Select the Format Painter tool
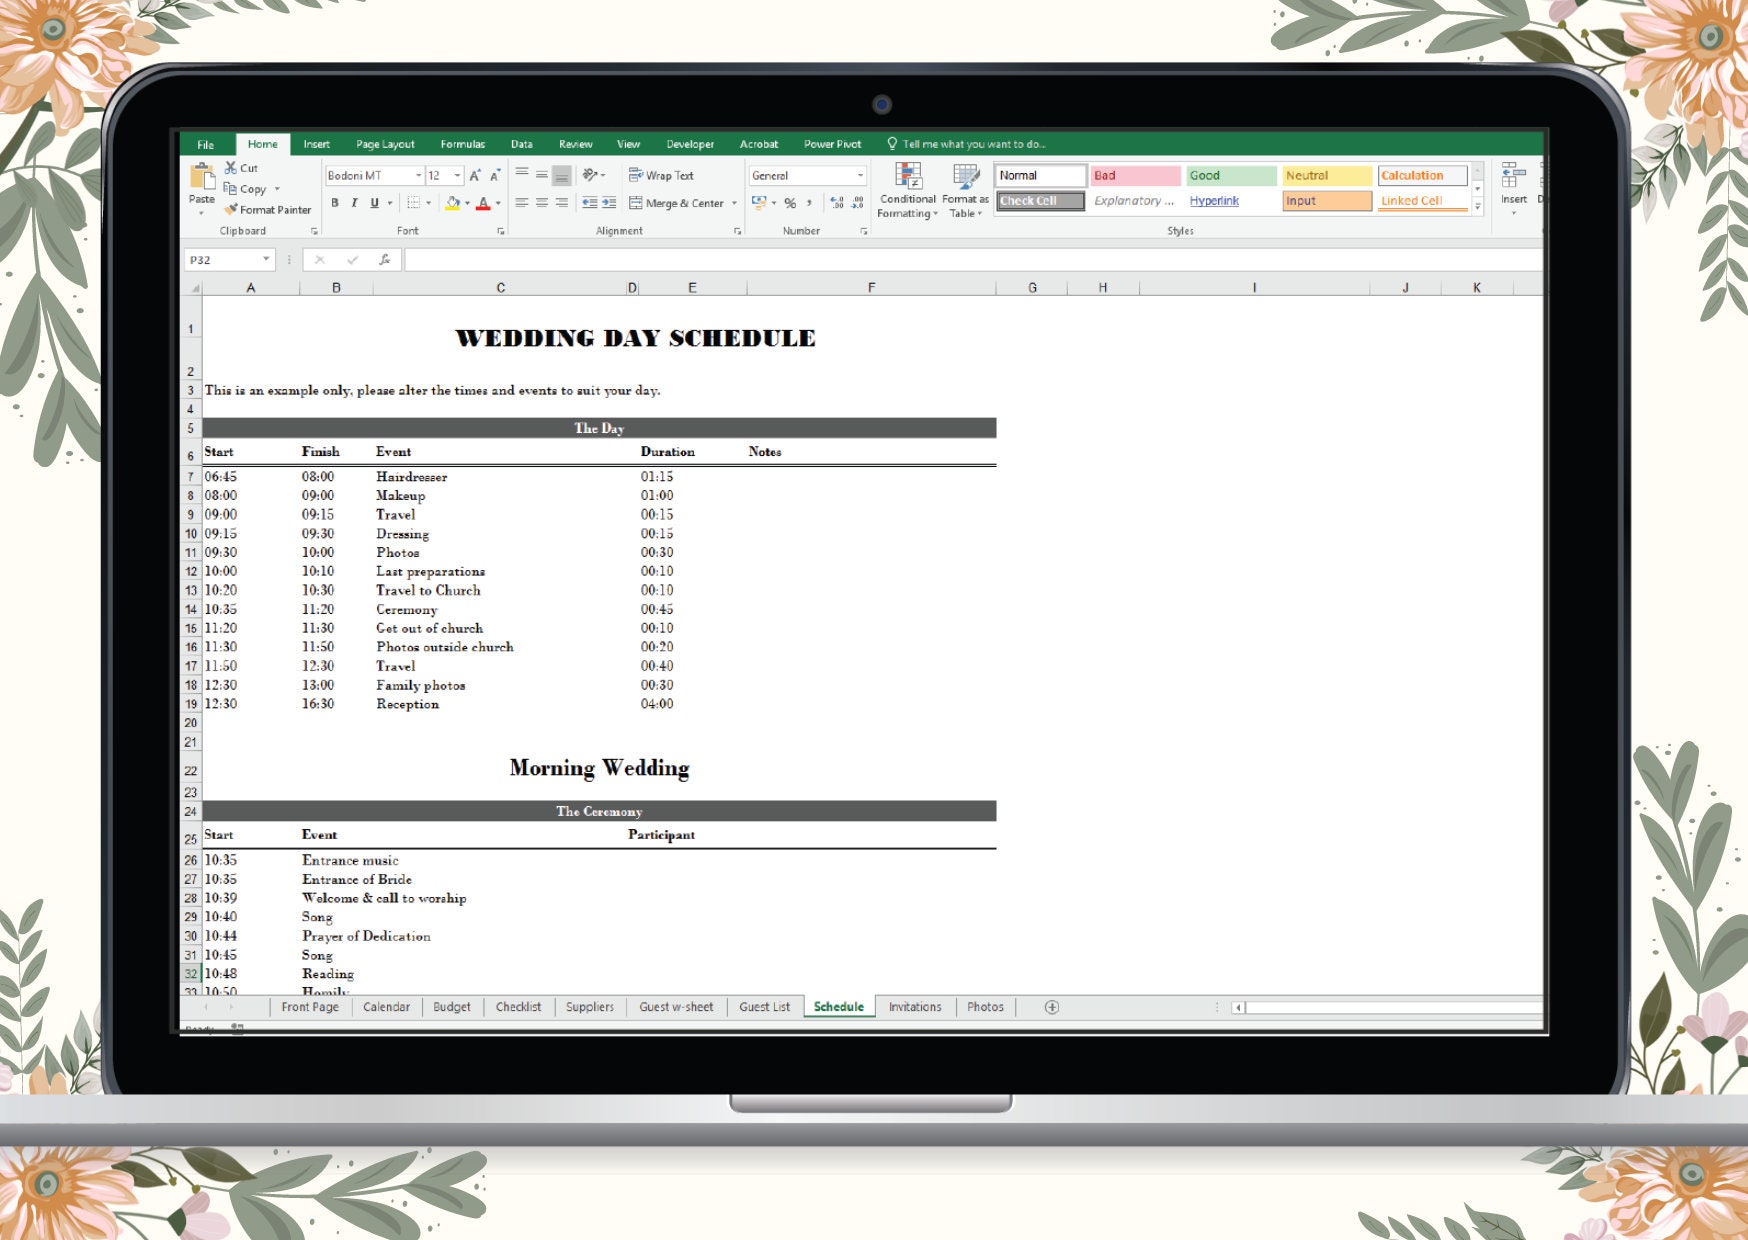The width and height of the screenshot is (1748, 1240). pyautogui.click(x=270, y=210)
